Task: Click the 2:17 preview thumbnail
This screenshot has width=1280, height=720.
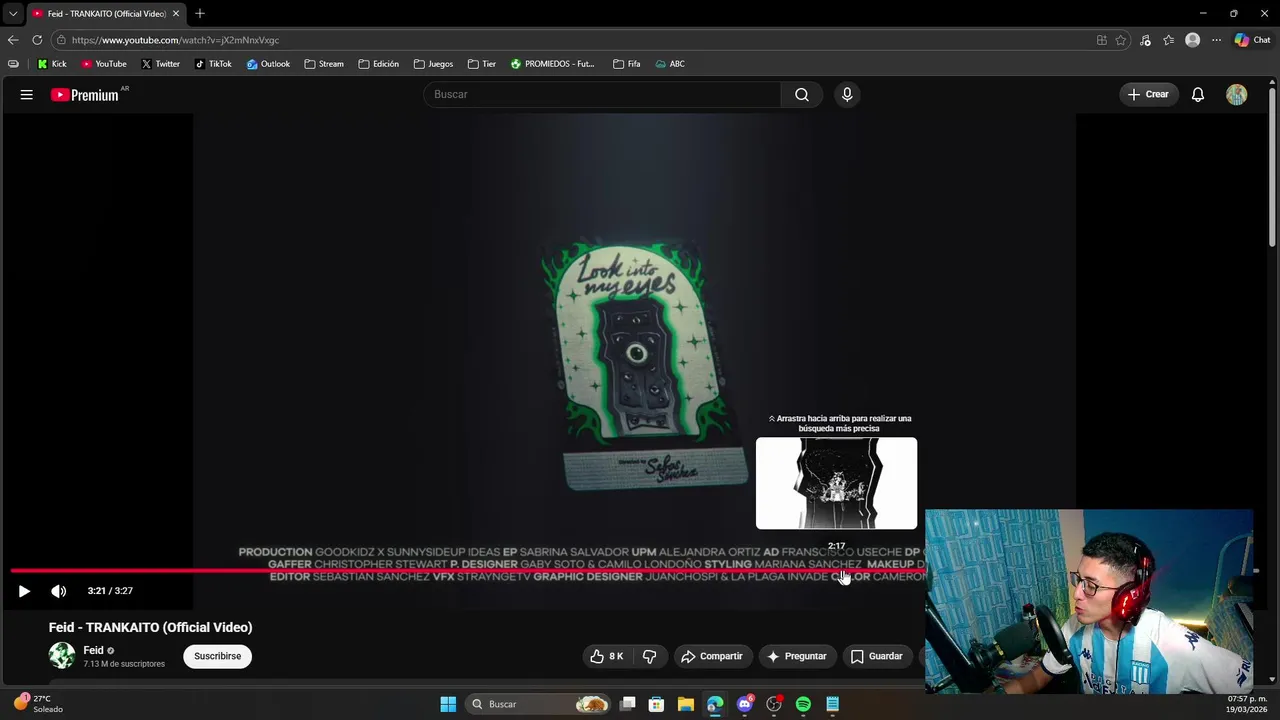Action: tap(836, 483)
